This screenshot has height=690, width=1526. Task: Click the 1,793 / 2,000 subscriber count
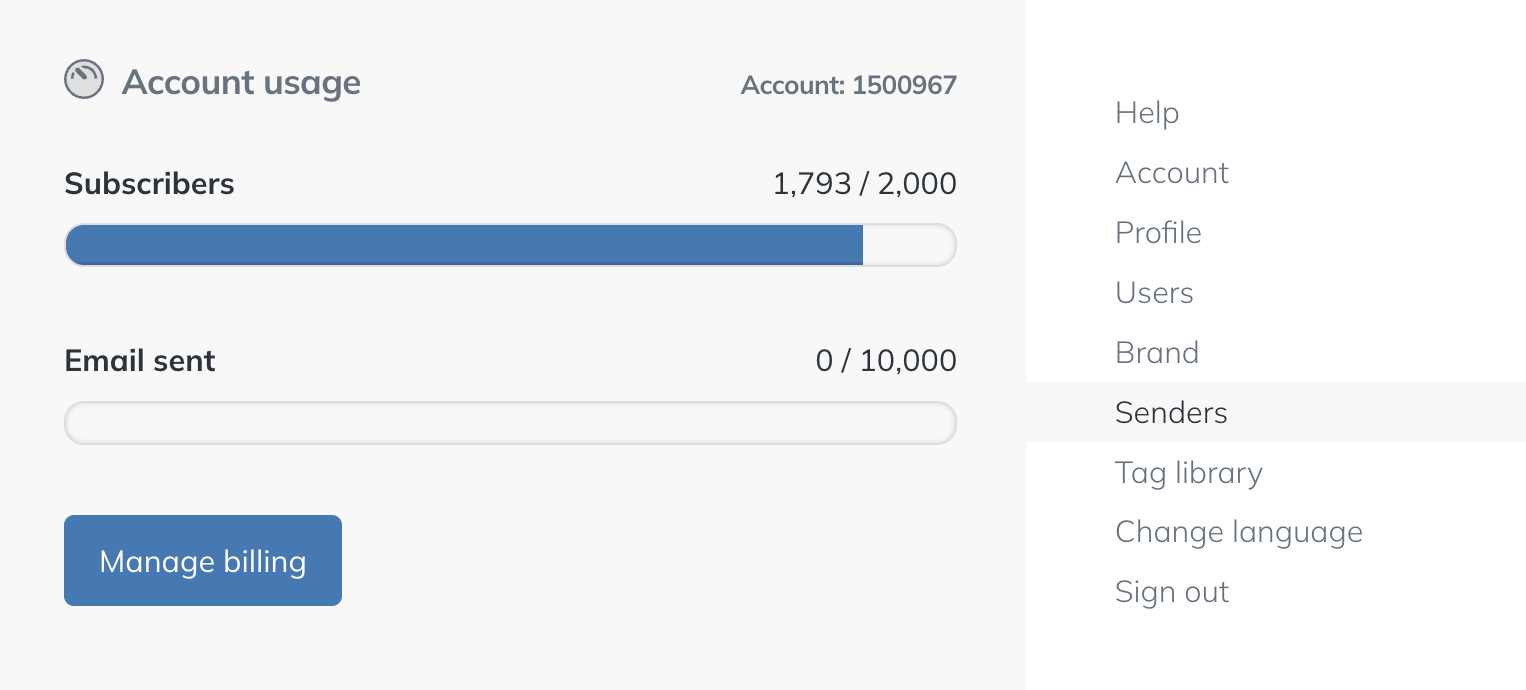(x=864, y=184)
